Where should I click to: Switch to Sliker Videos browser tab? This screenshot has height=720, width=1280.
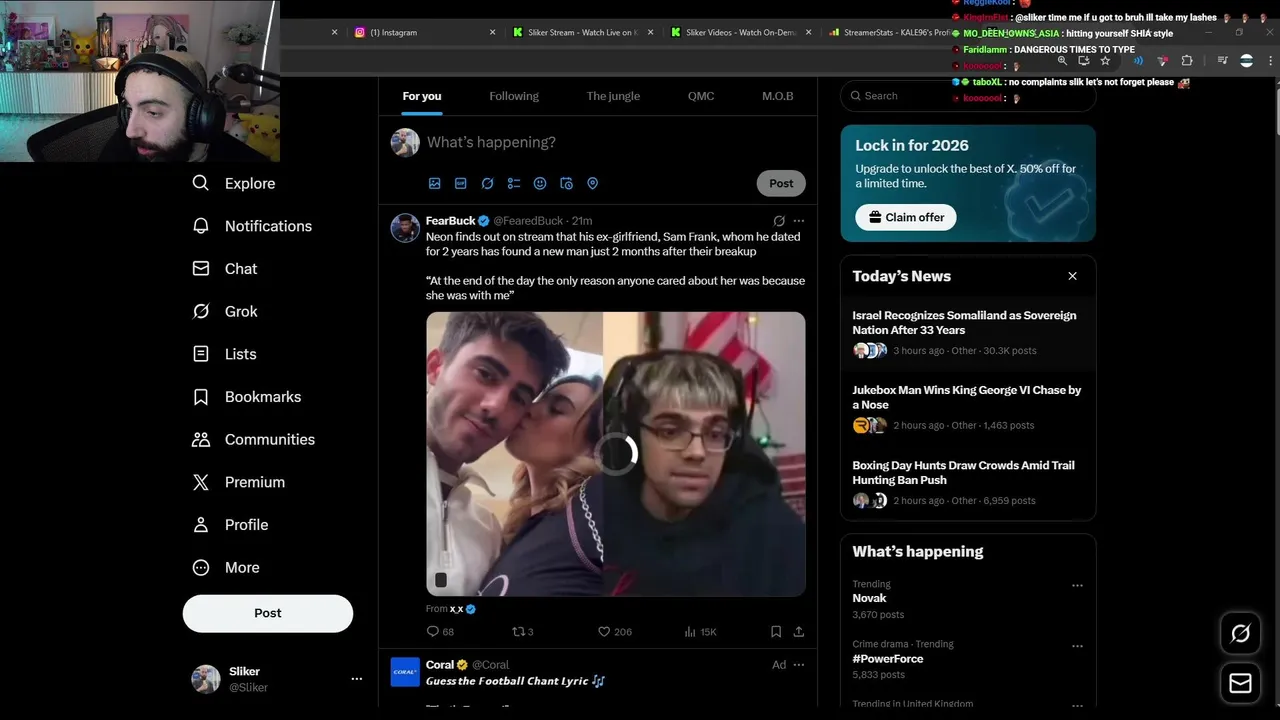click(x=741, y=32)
